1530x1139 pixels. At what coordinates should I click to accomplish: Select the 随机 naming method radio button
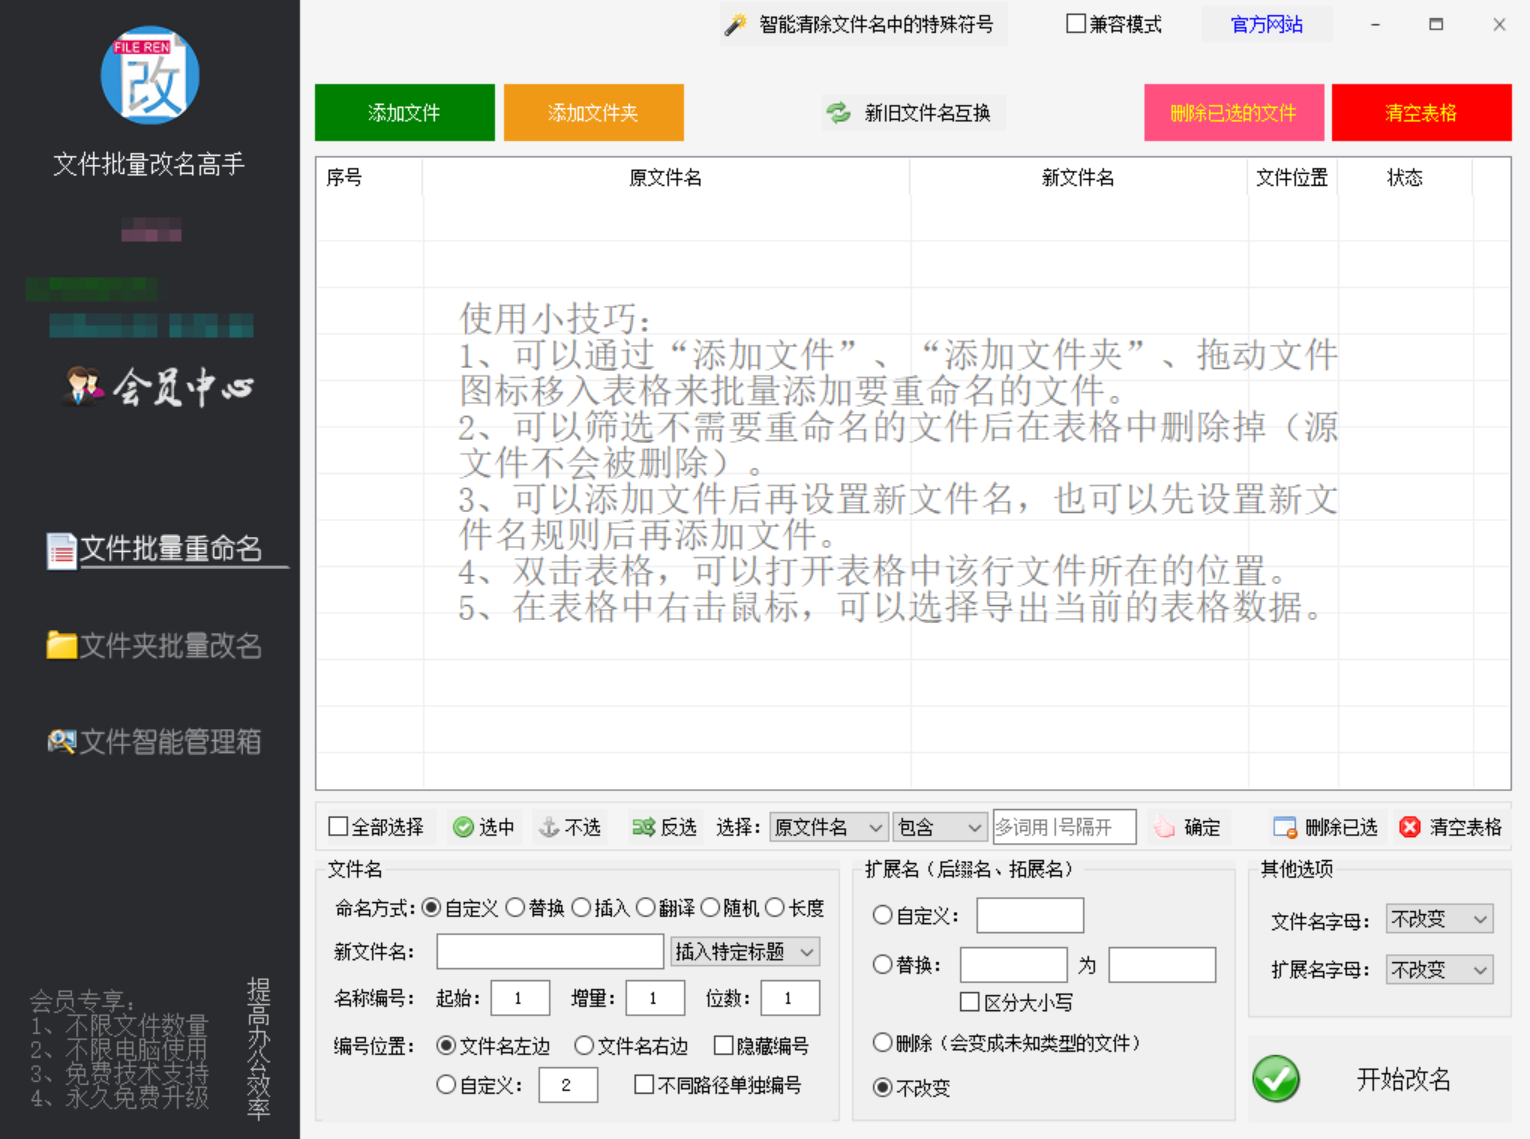[x=710, y=907]
